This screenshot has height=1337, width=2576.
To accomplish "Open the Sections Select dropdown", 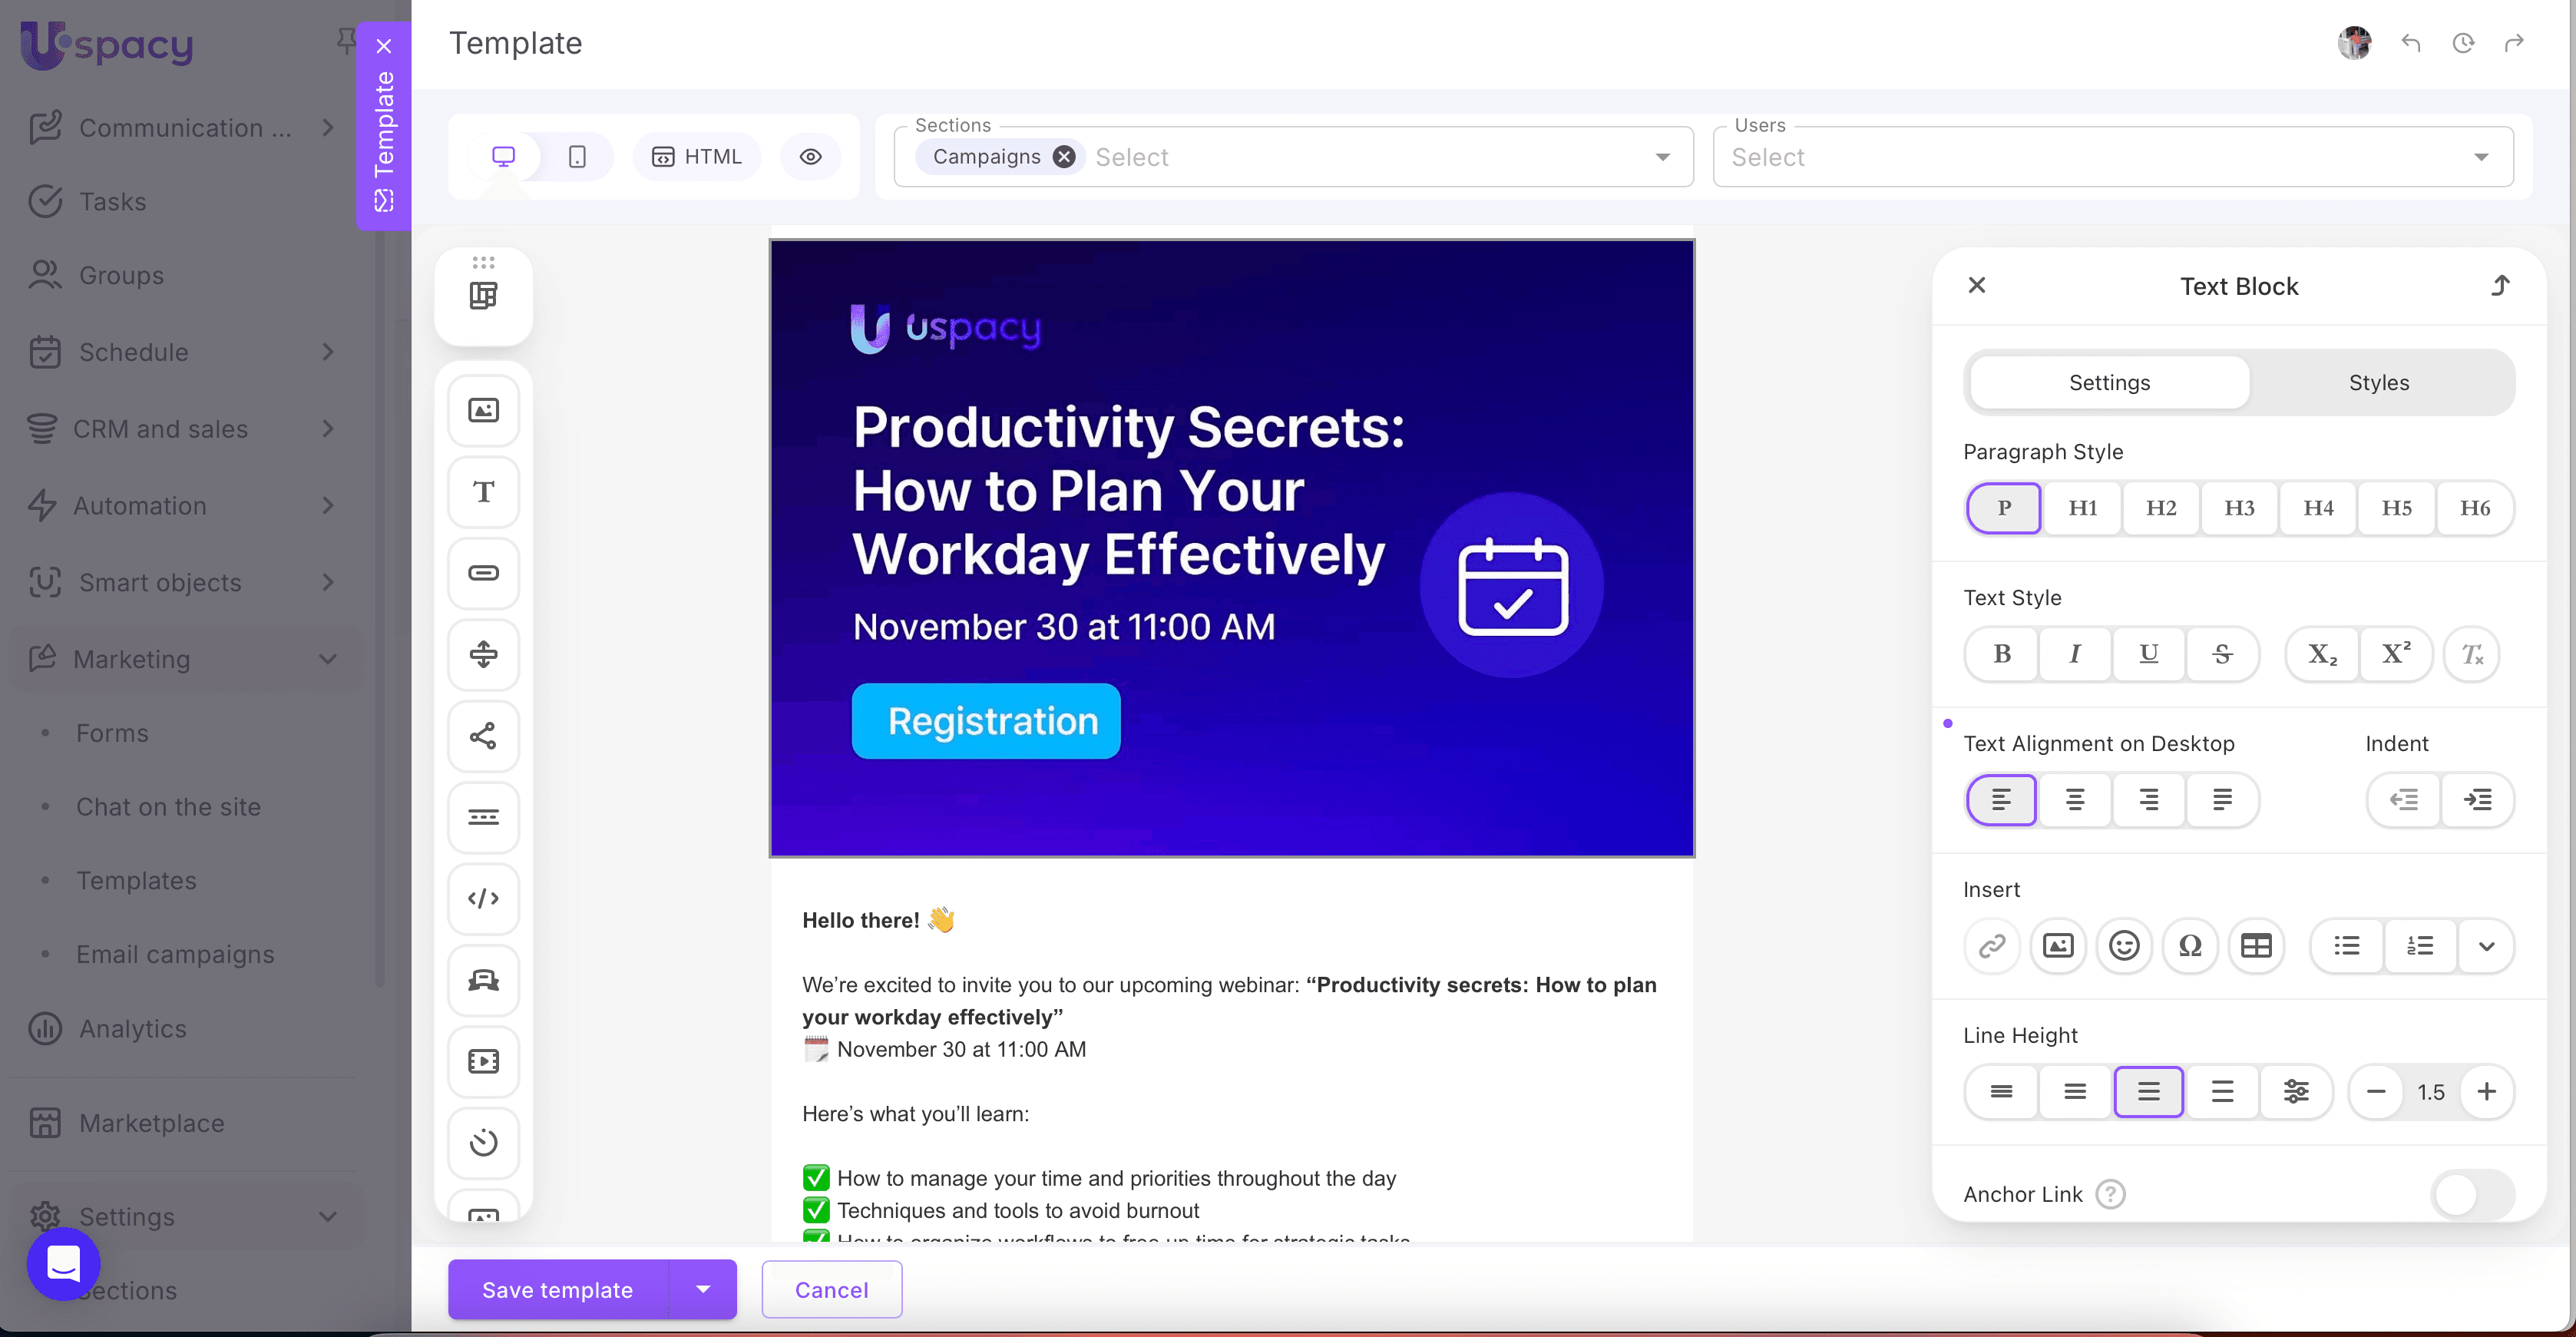I will point(1663,156).
